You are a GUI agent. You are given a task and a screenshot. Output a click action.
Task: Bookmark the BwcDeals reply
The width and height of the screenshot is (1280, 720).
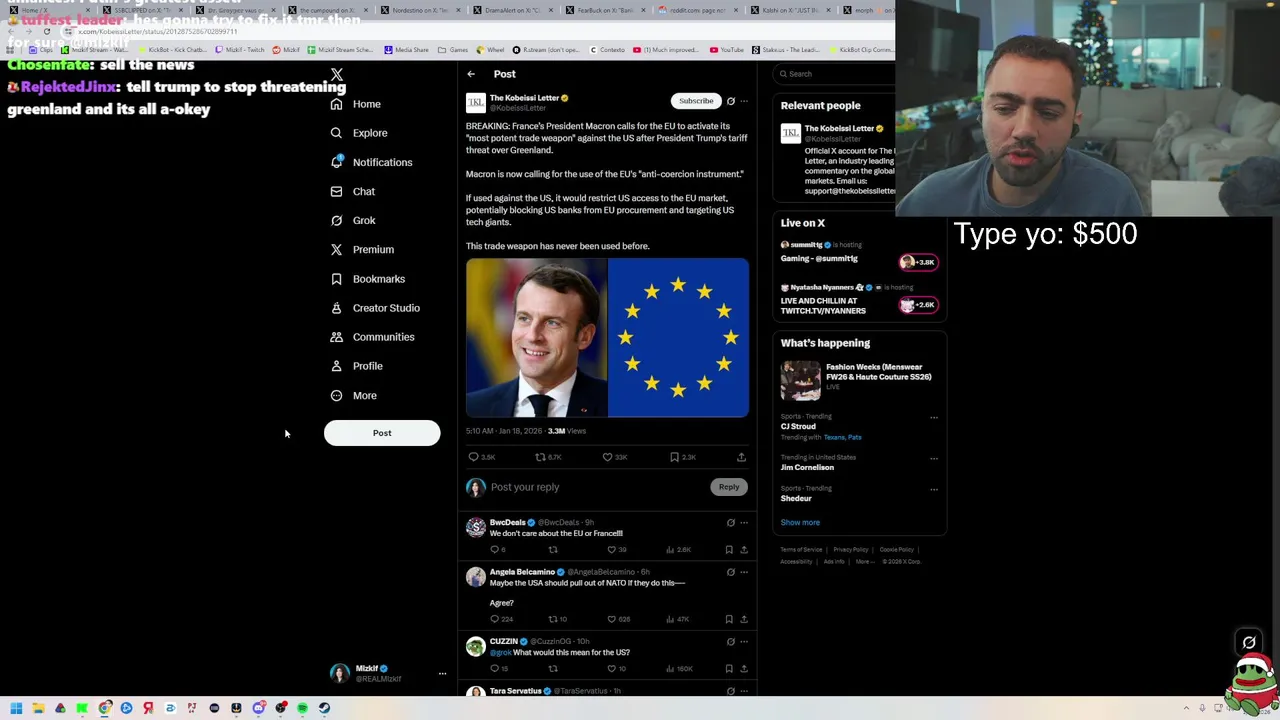point(729,550)
